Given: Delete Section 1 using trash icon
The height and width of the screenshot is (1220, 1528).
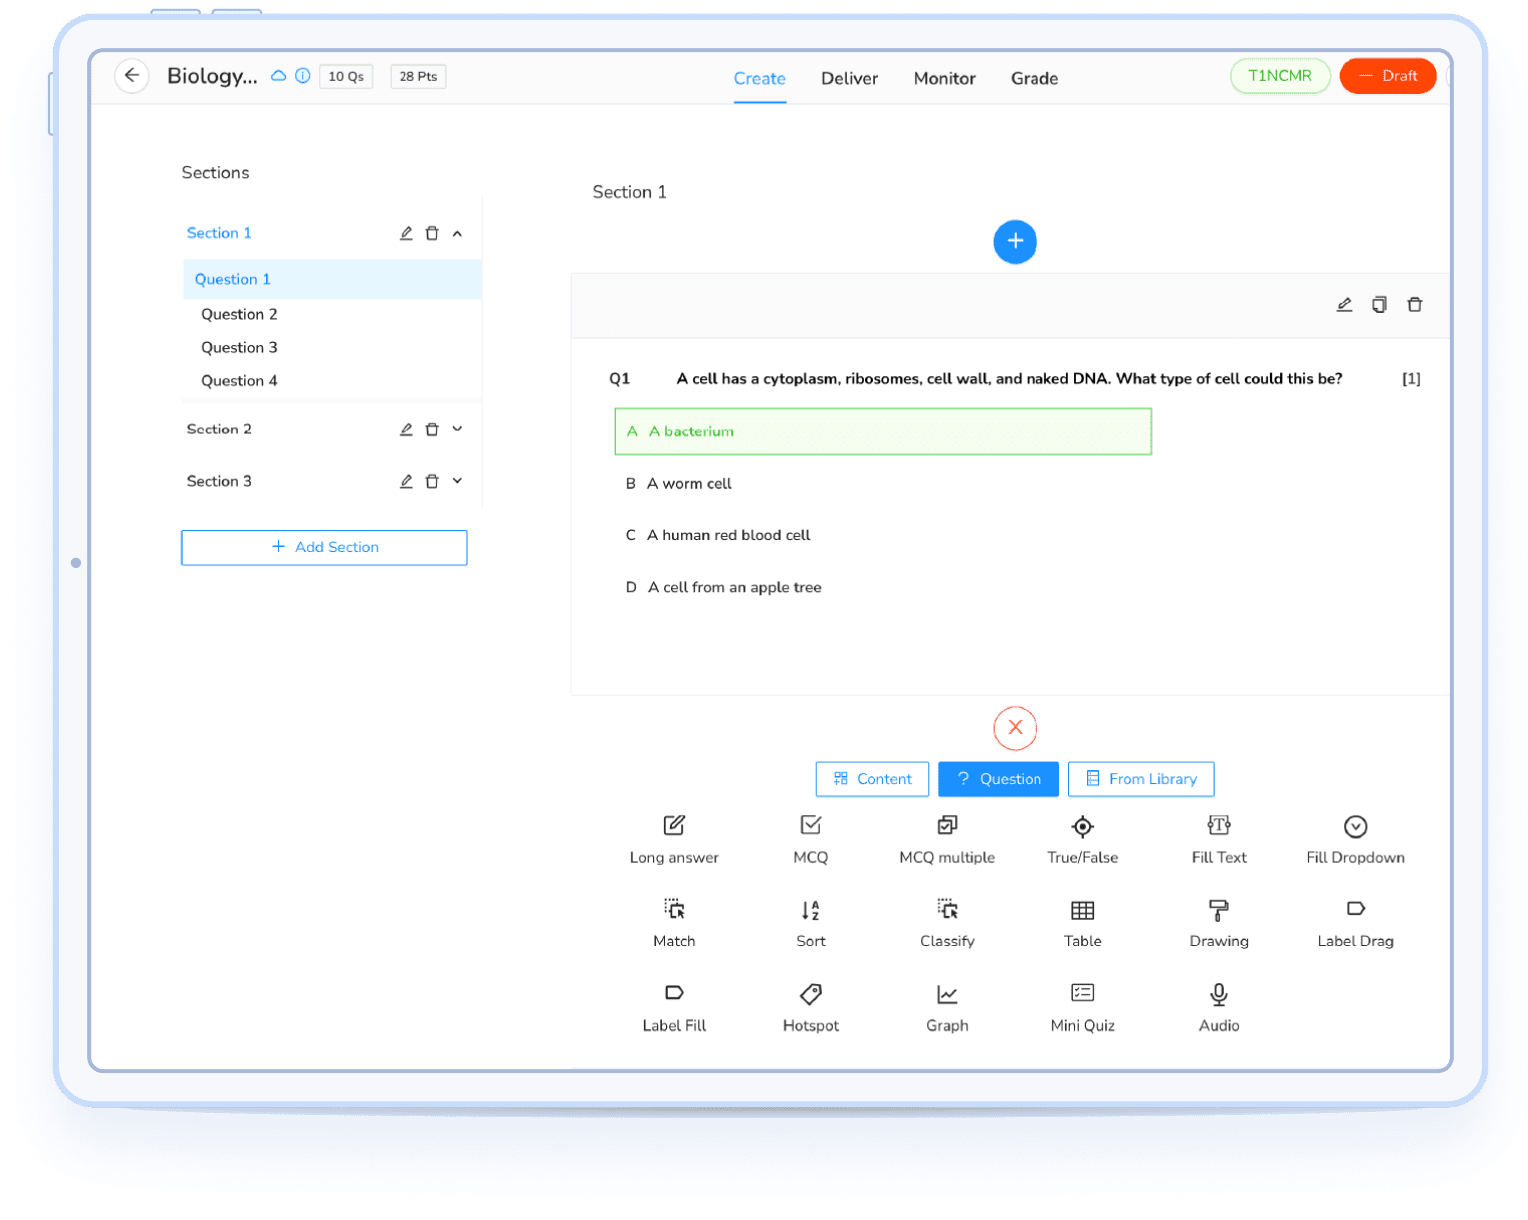Looking at the screenshot, I should 432,233.
